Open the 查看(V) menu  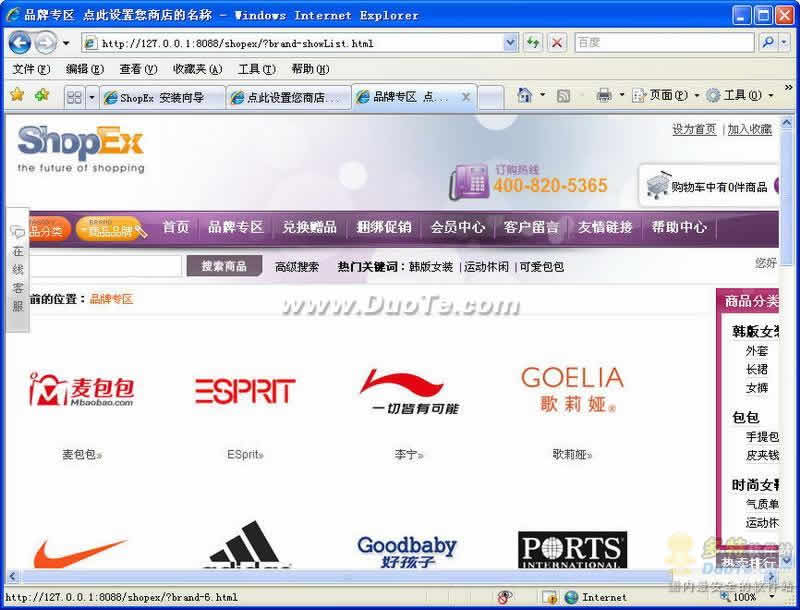coord(138,69)
